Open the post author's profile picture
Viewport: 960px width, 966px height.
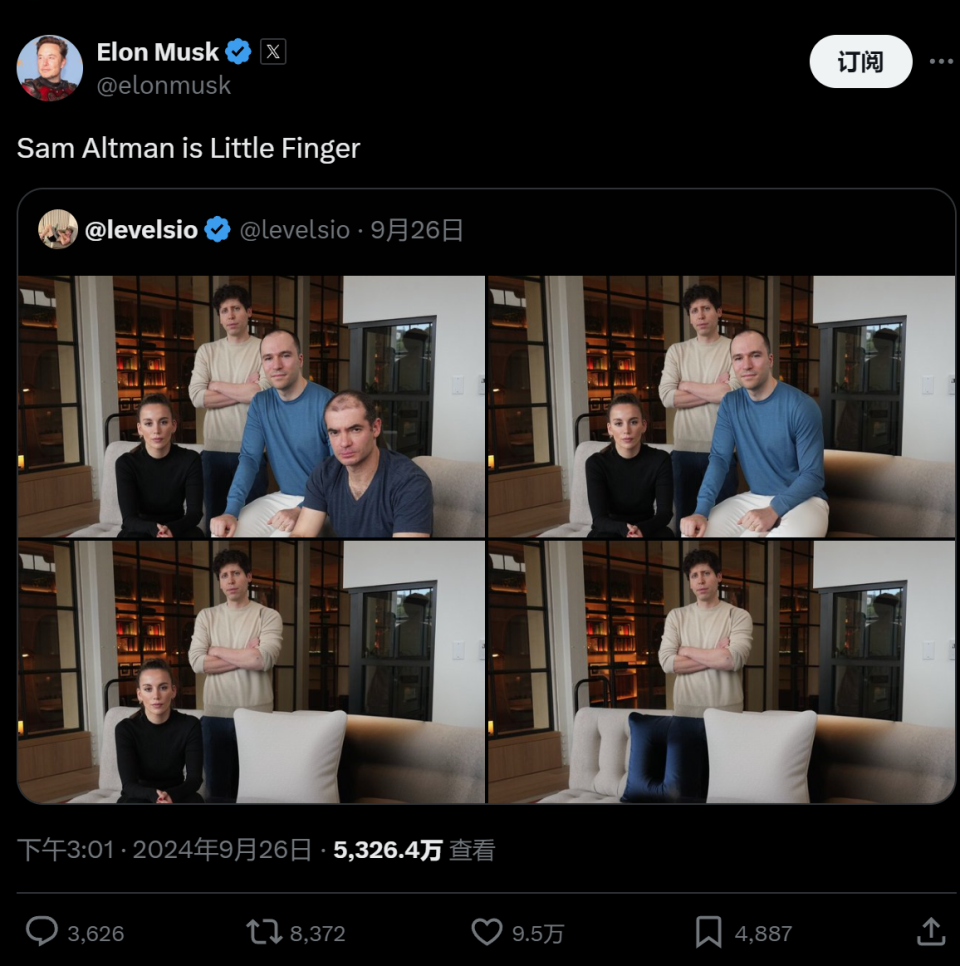(x=49, y=67)
